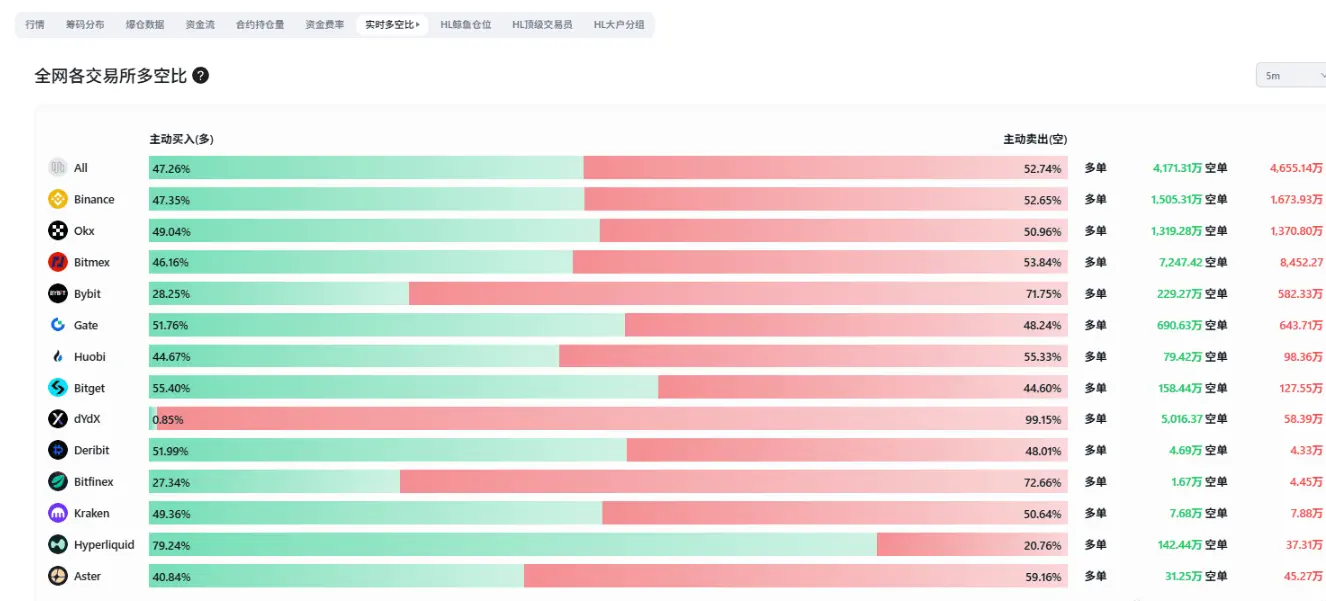Open the 5m time interval dropdown
The image size is (1326, 601).
(1291, 75)
